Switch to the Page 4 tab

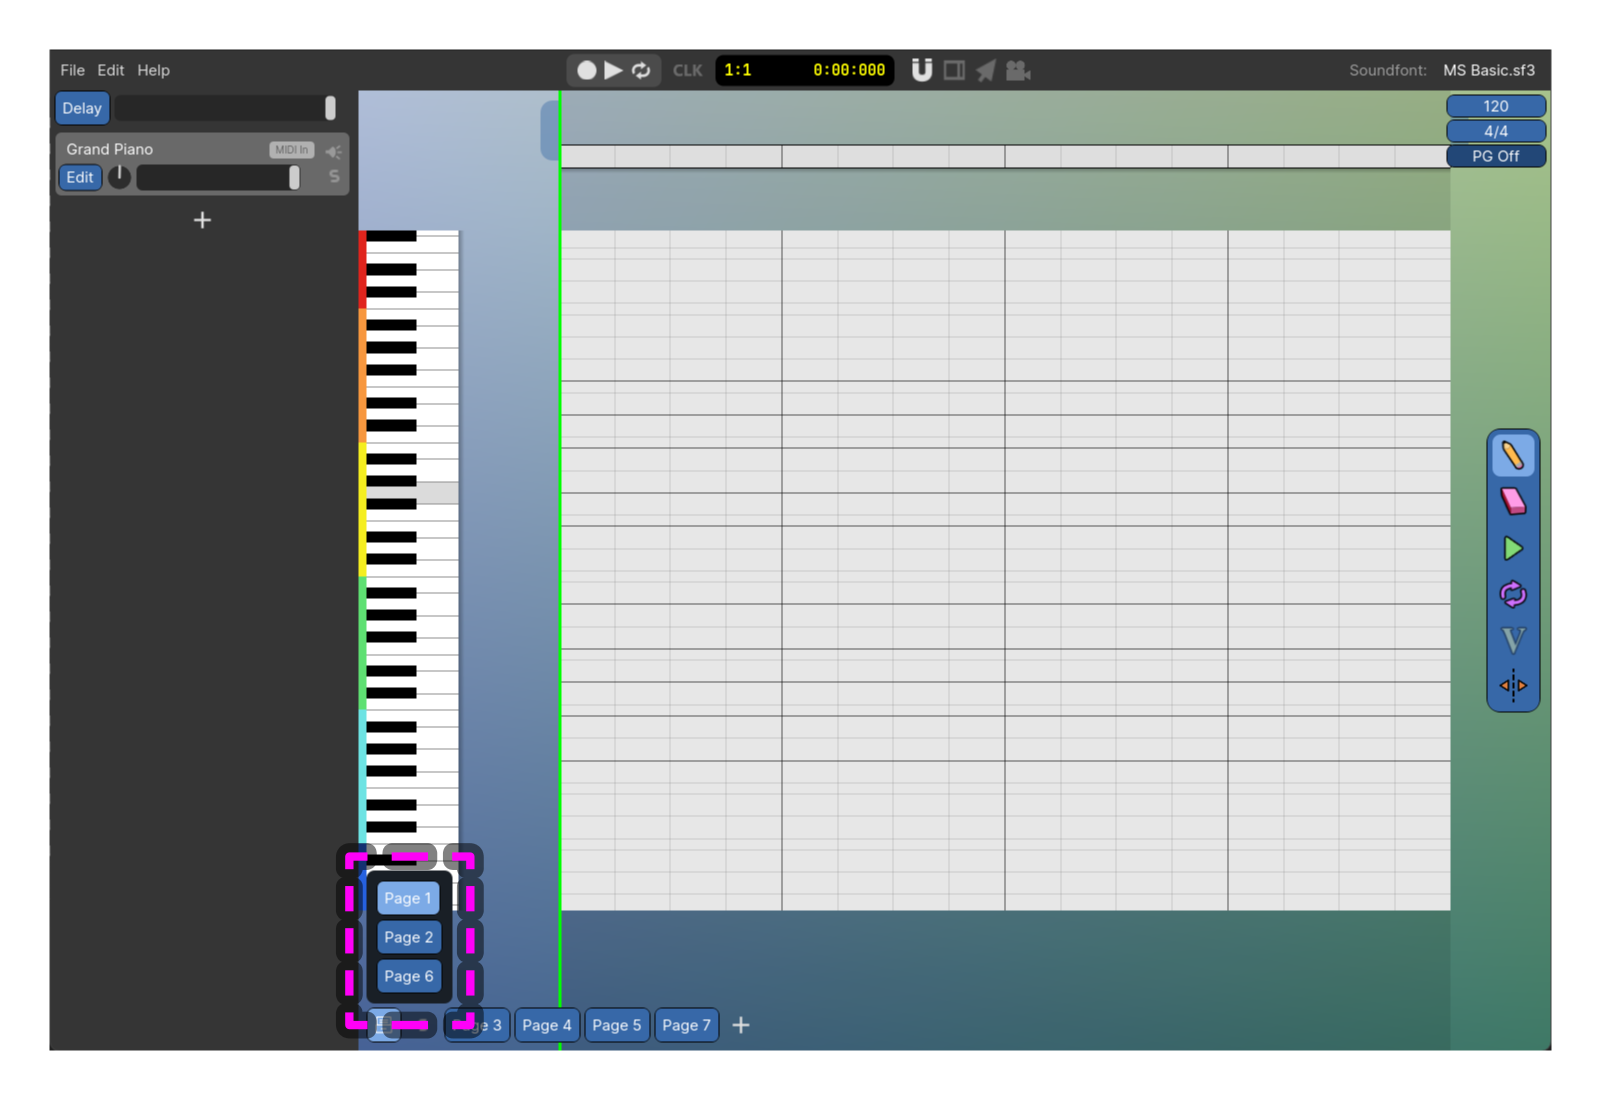coord(546,1025)
